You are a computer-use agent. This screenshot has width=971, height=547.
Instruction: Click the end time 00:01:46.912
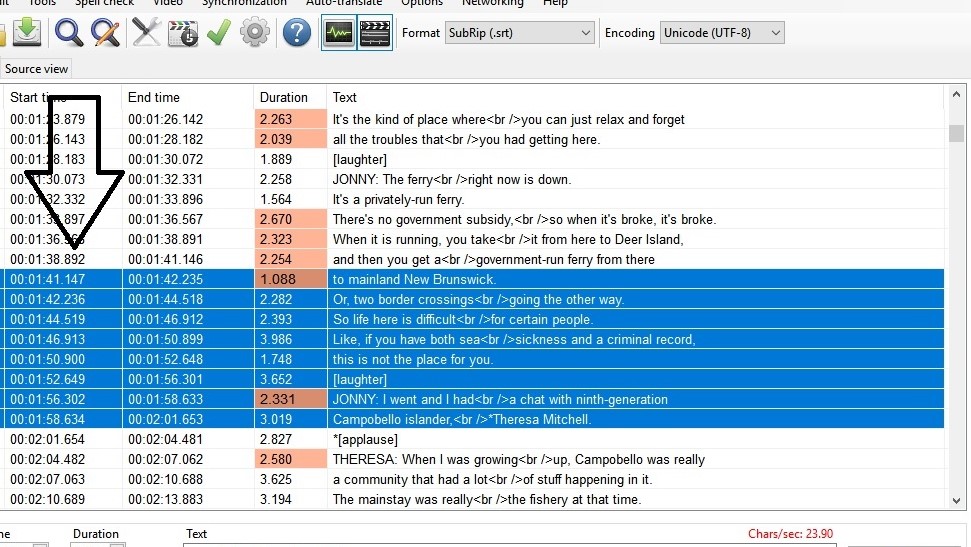pyautogui.click(x=165, y=319)
